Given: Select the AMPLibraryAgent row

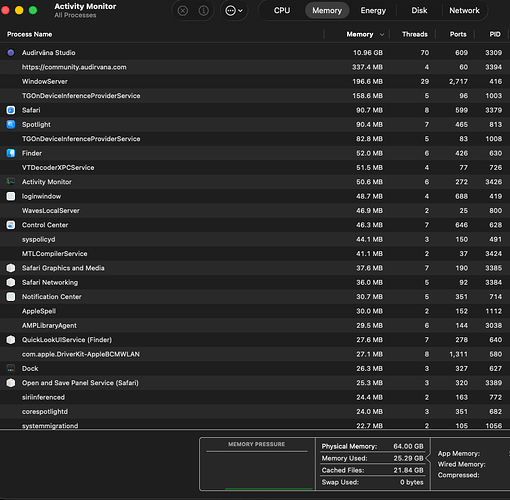Looking at the screenshot, I should click(255, 325).
